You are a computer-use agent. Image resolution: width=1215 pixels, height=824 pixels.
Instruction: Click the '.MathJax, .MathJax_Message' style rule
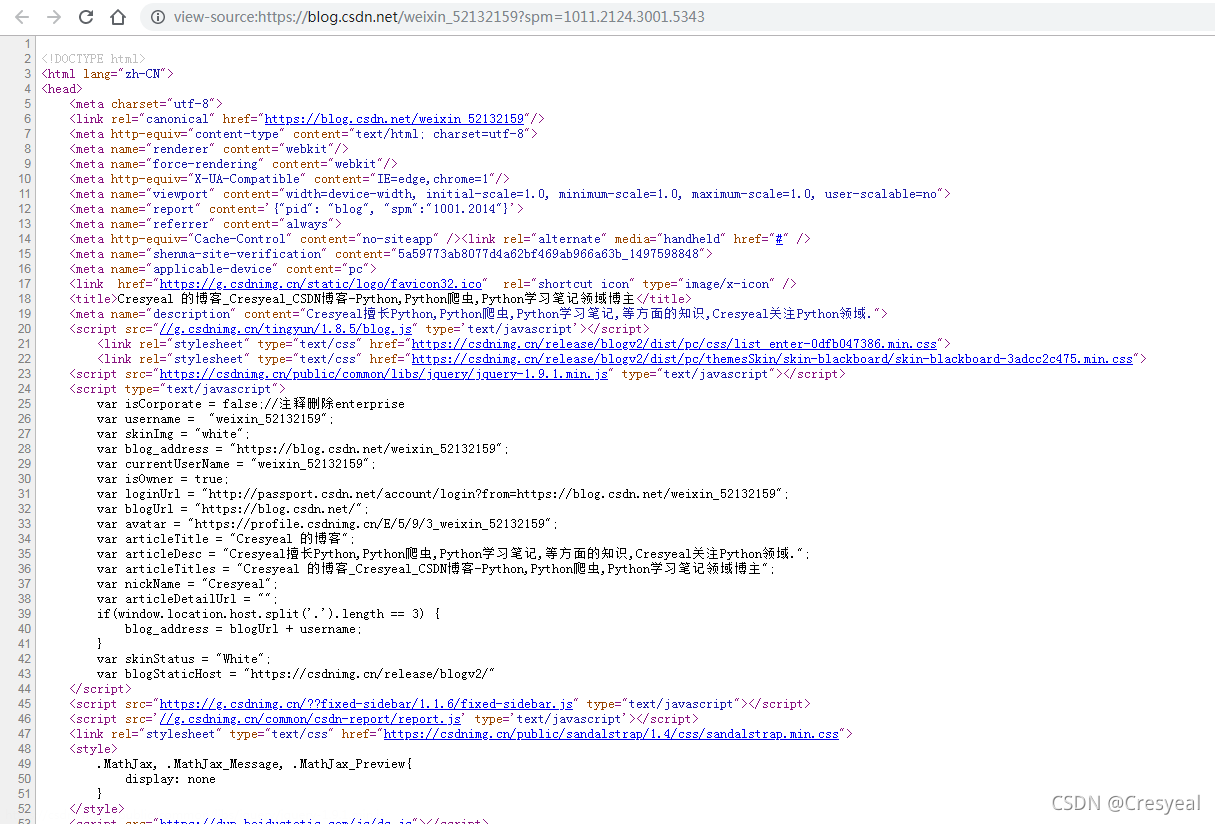(x=255, y=764)
